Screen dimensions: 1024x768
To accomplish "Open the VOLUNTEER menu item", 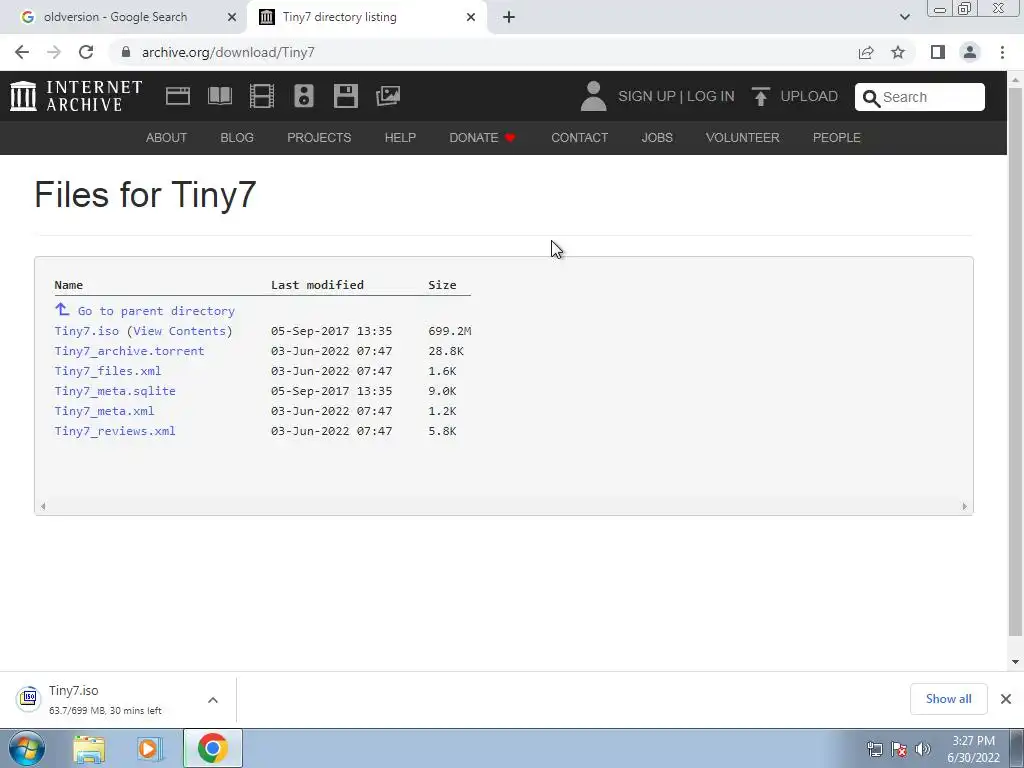I will click(x=743, y=138).
